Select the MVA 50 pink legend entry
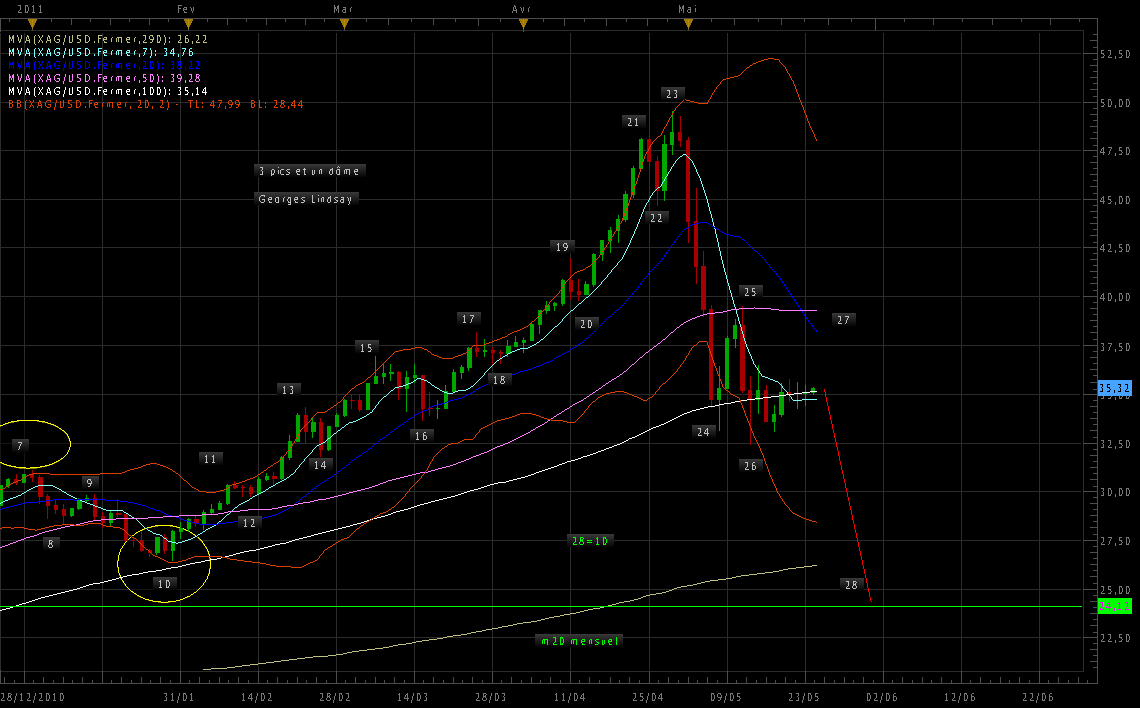 [x=104, y=77]
